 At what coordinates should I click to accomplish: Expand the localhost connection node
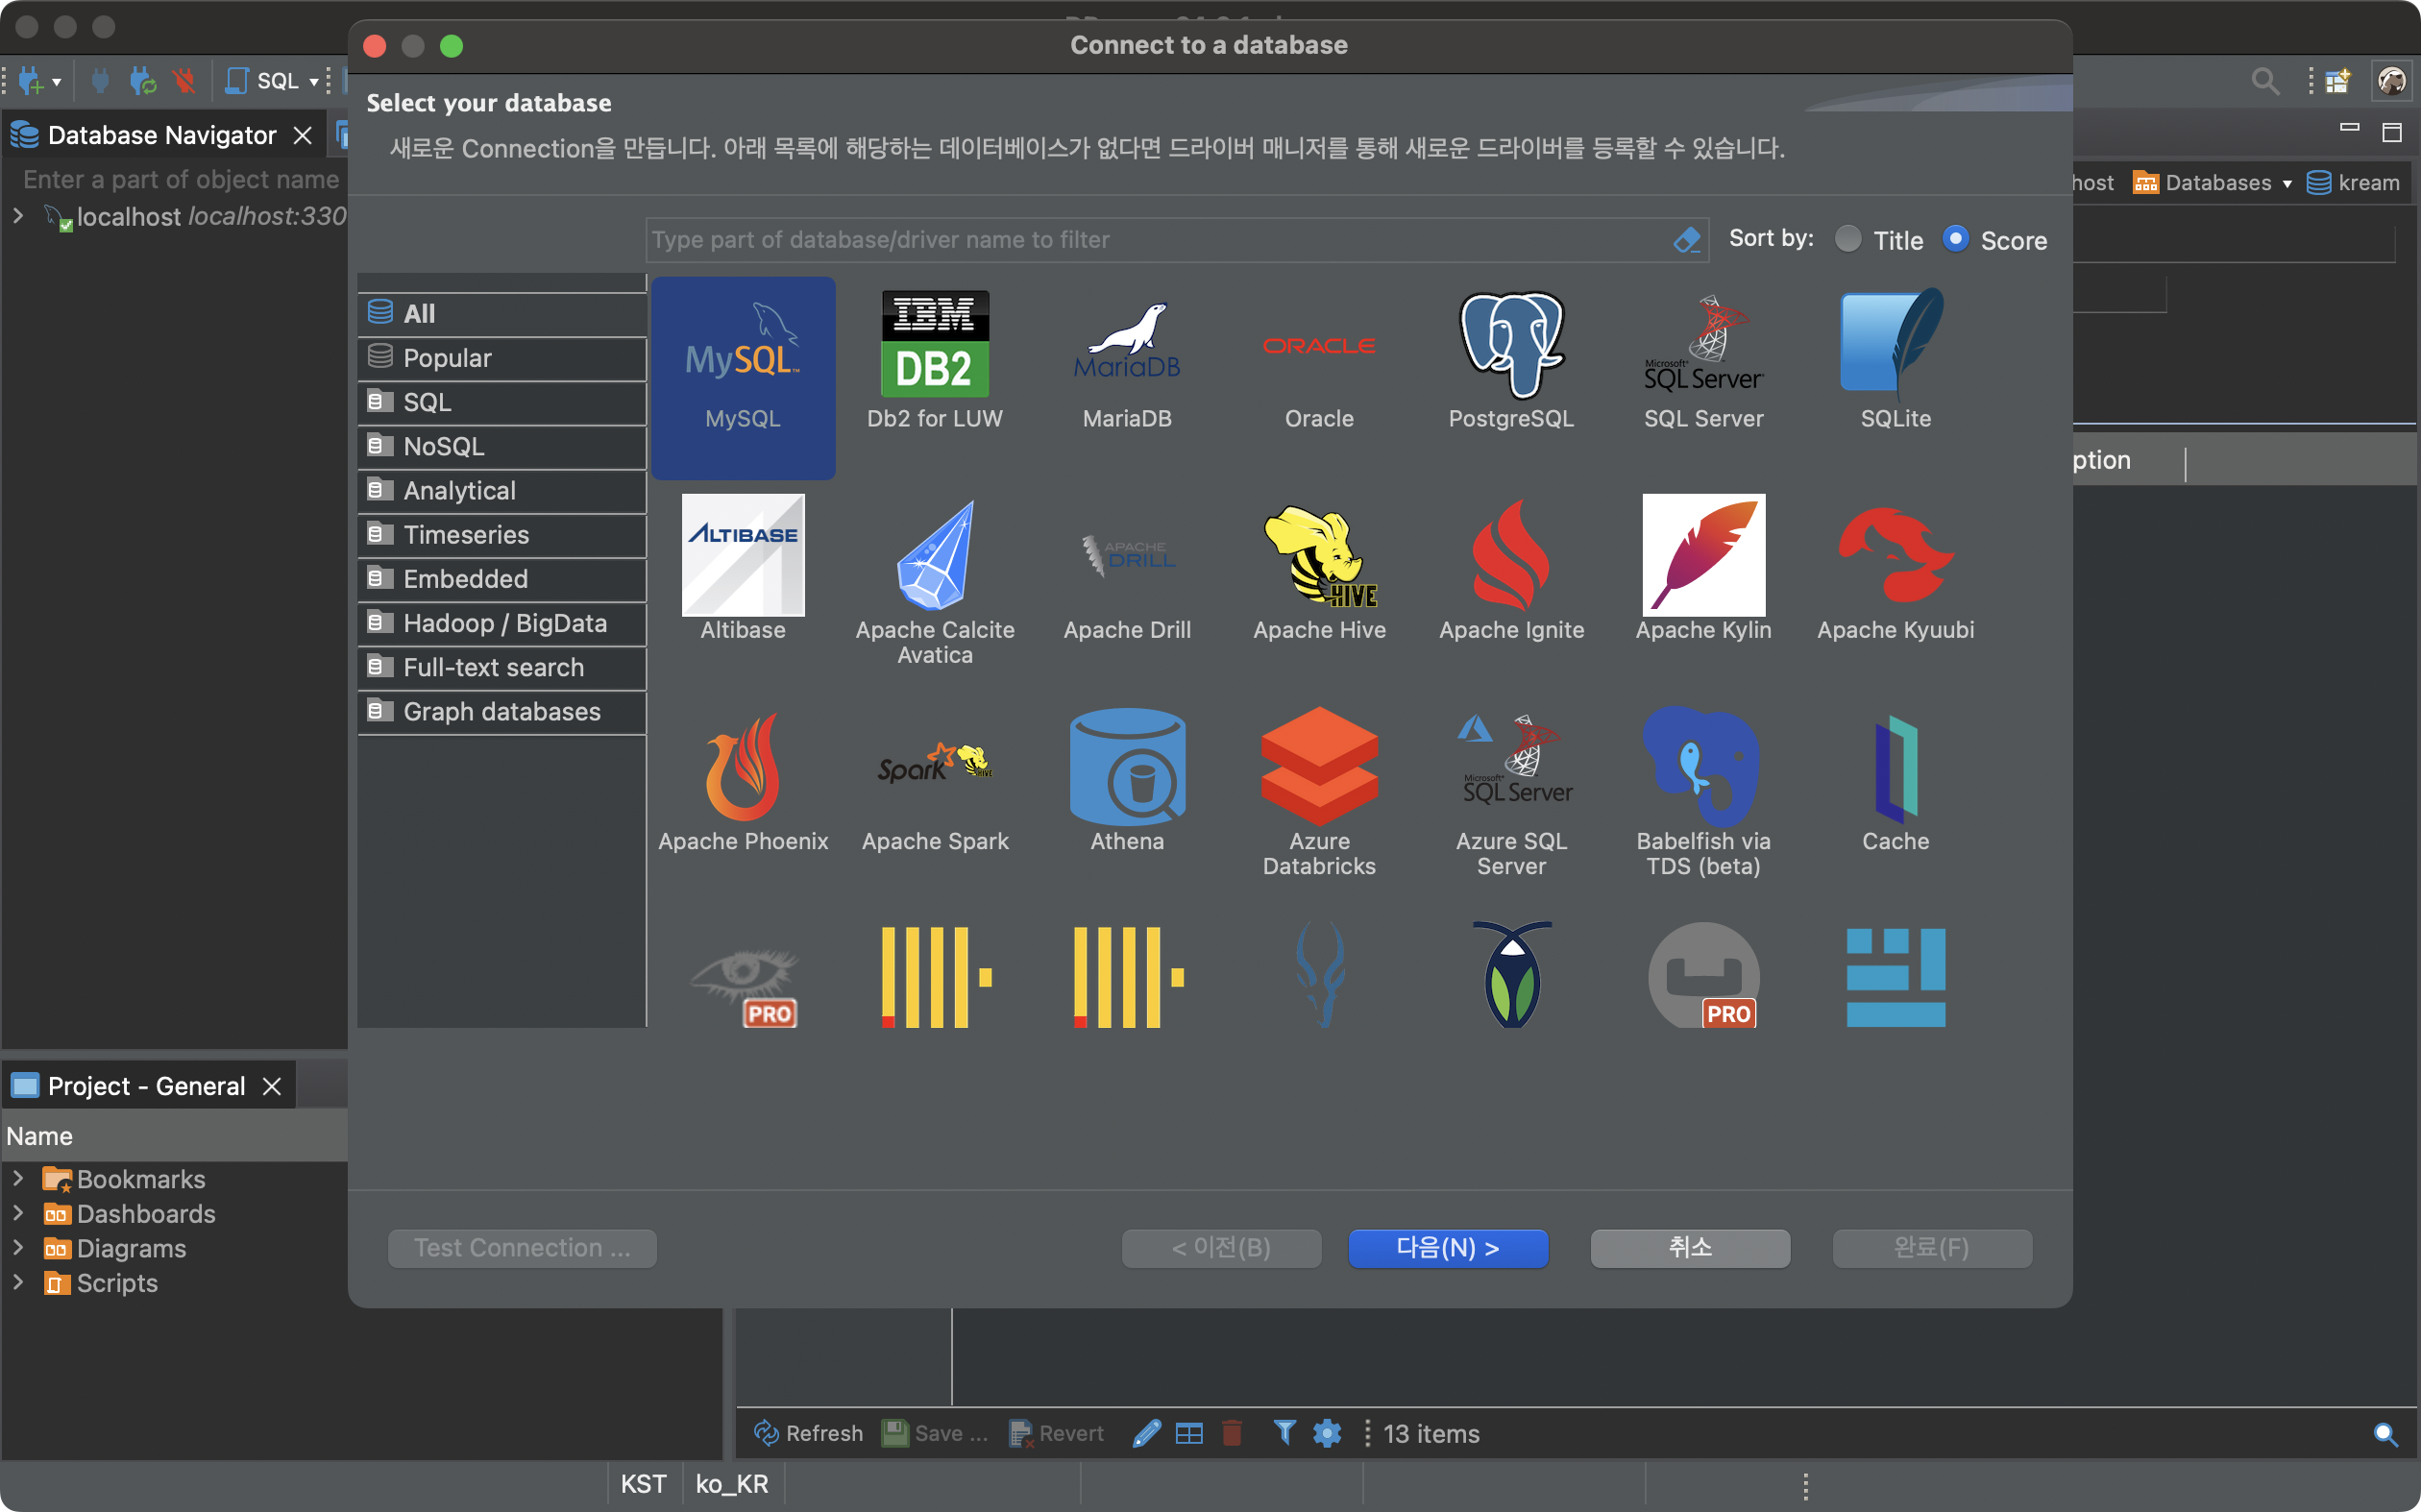[18, 216]
